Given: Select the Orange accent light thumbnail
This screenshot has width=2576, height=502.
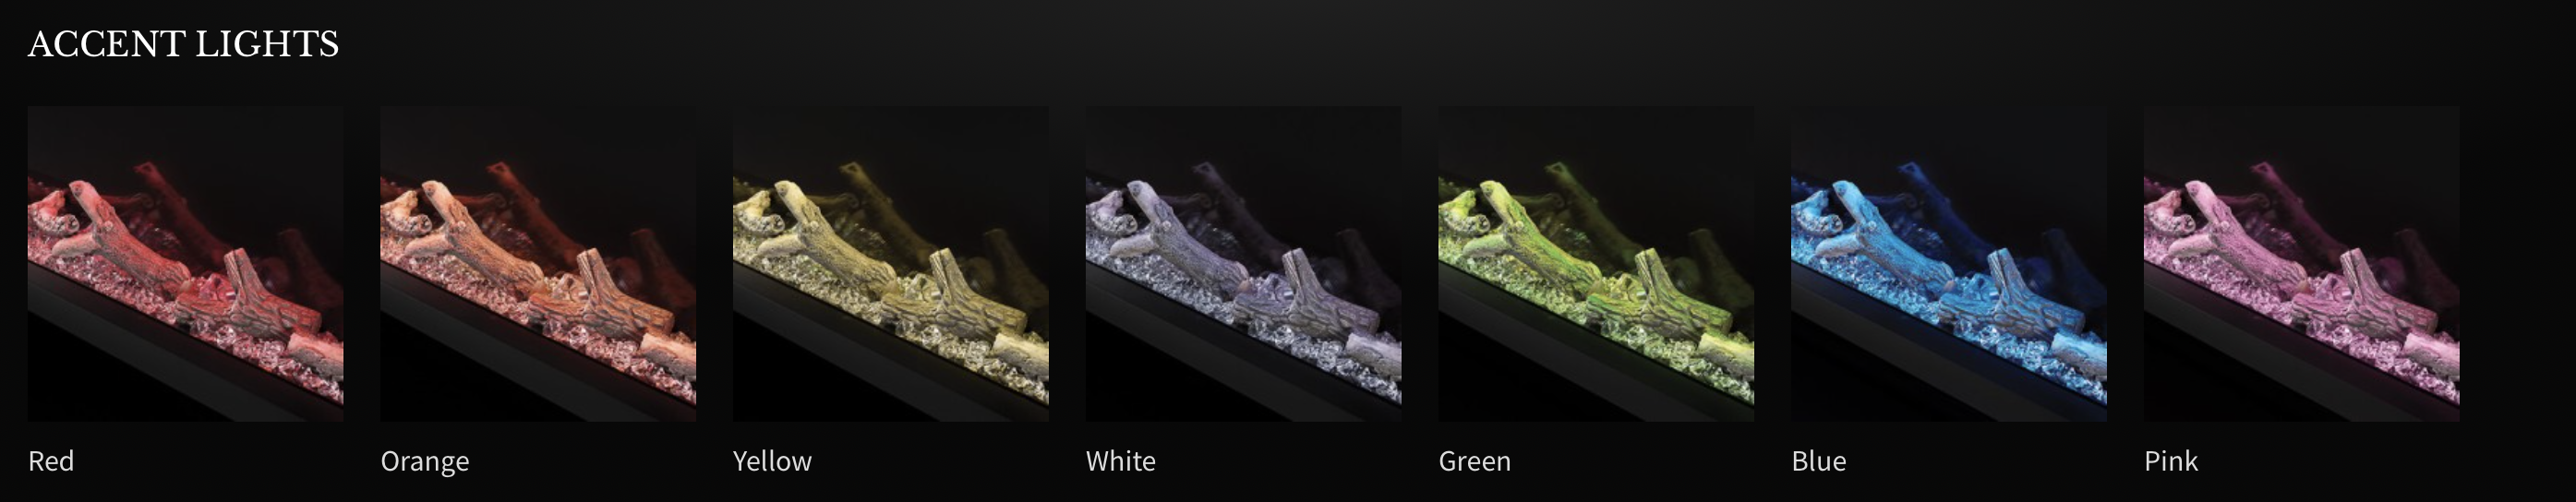Looking at the screenshot, I should coord(538,264).
